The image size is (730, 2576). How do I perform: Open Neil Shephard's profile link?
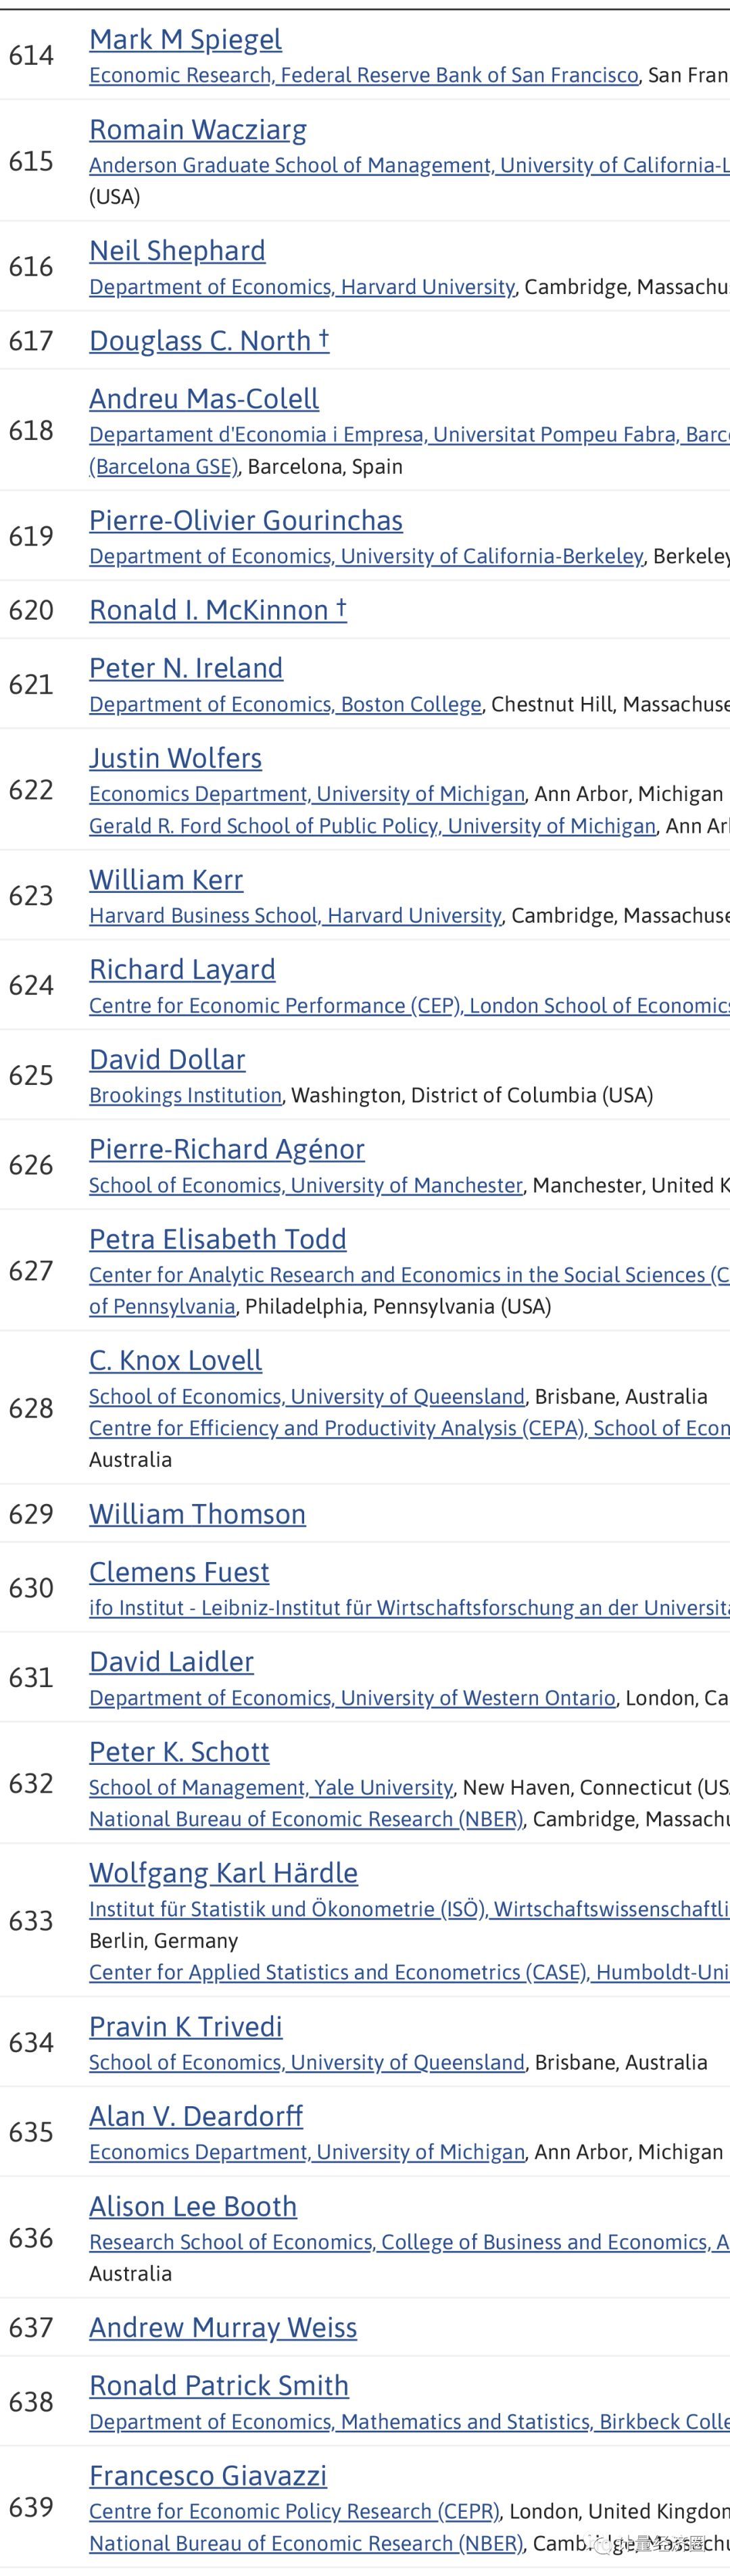click(177, 251)
